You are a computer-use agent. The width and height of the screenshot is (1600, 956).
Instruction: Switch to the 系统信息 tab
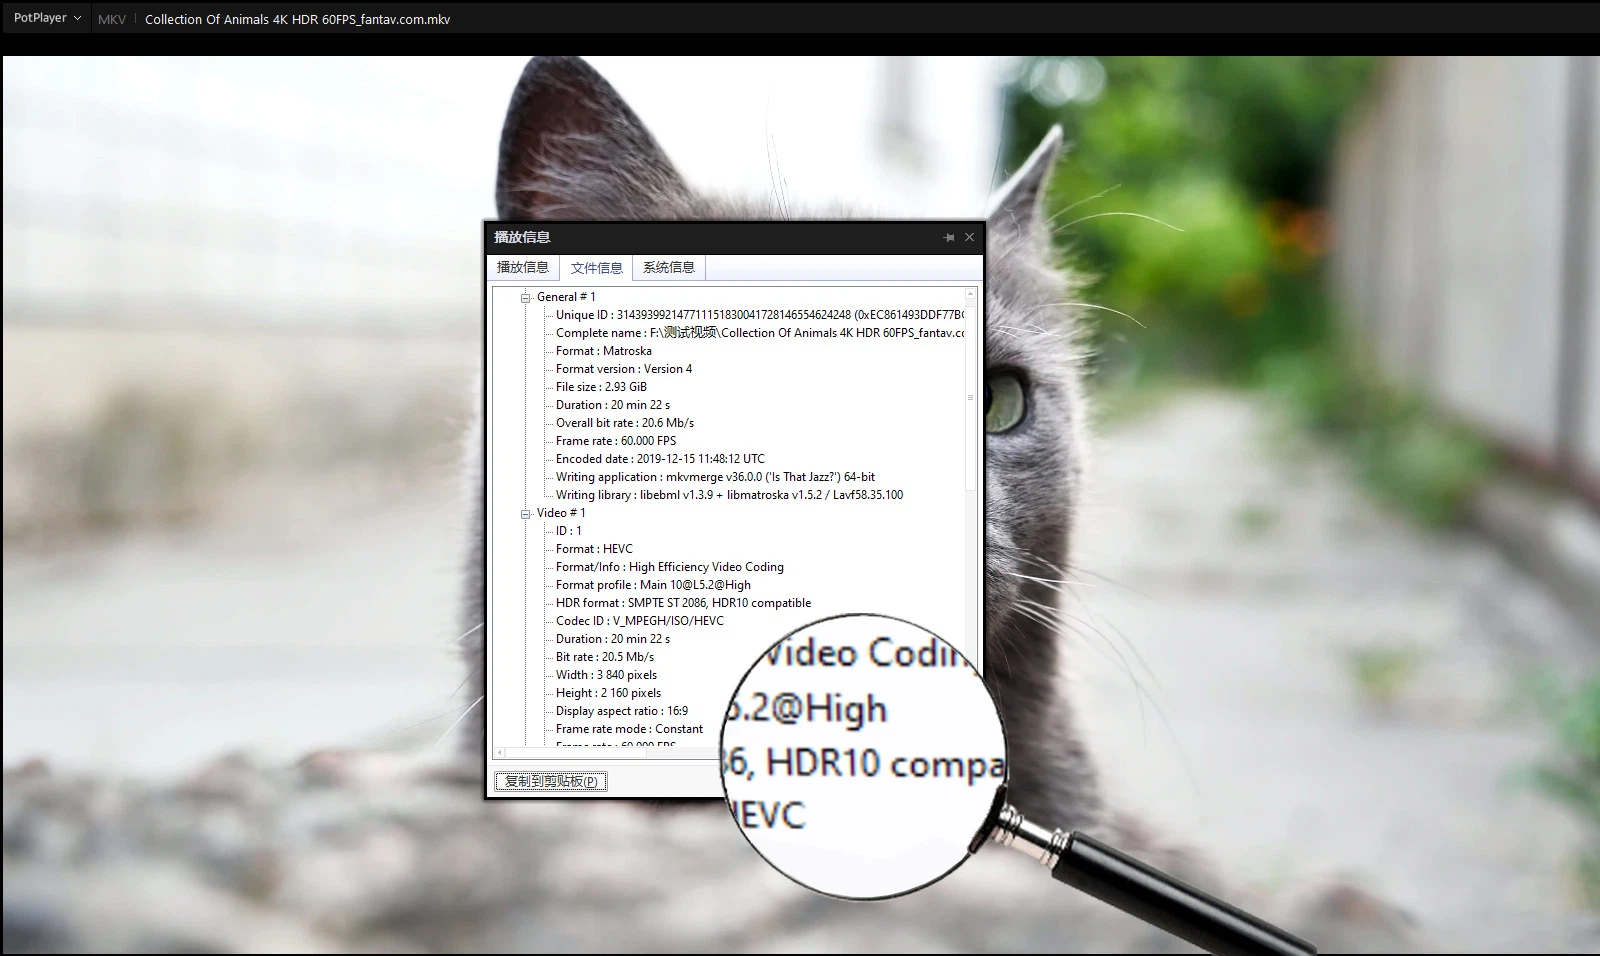pos(668,267)
